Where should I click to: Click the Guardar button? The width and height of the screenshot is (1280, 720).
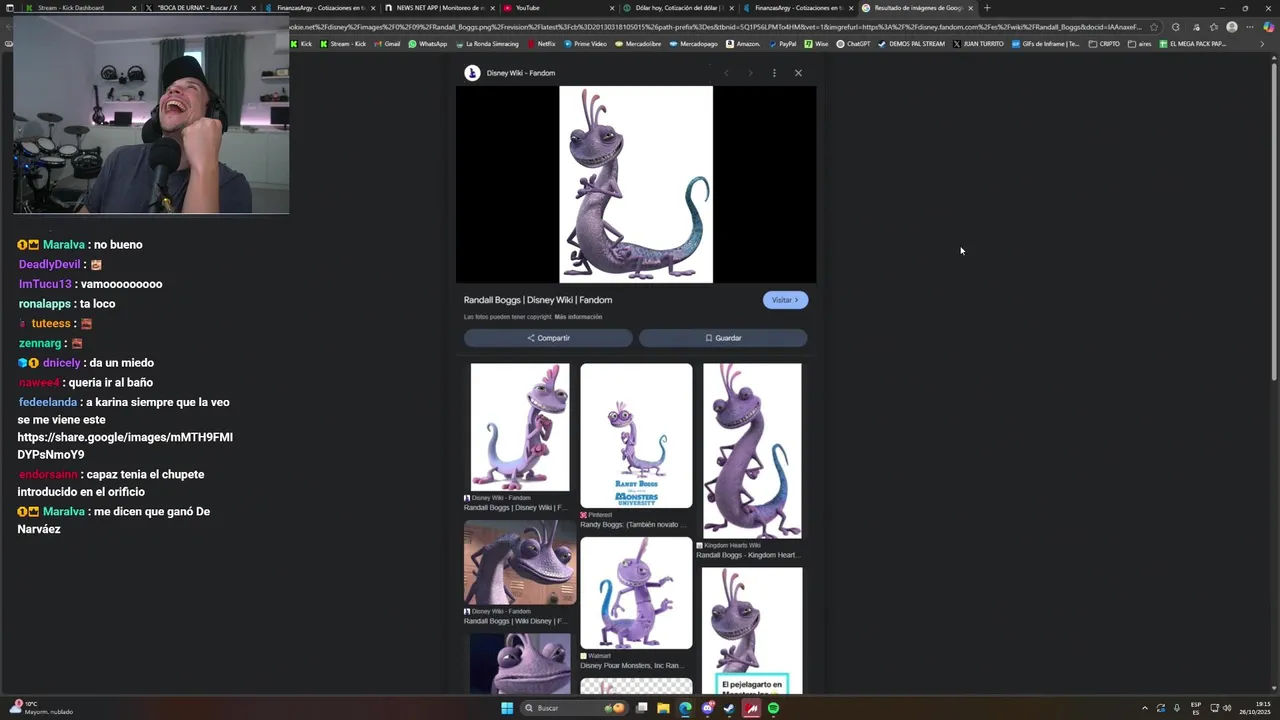coord(723,338)
